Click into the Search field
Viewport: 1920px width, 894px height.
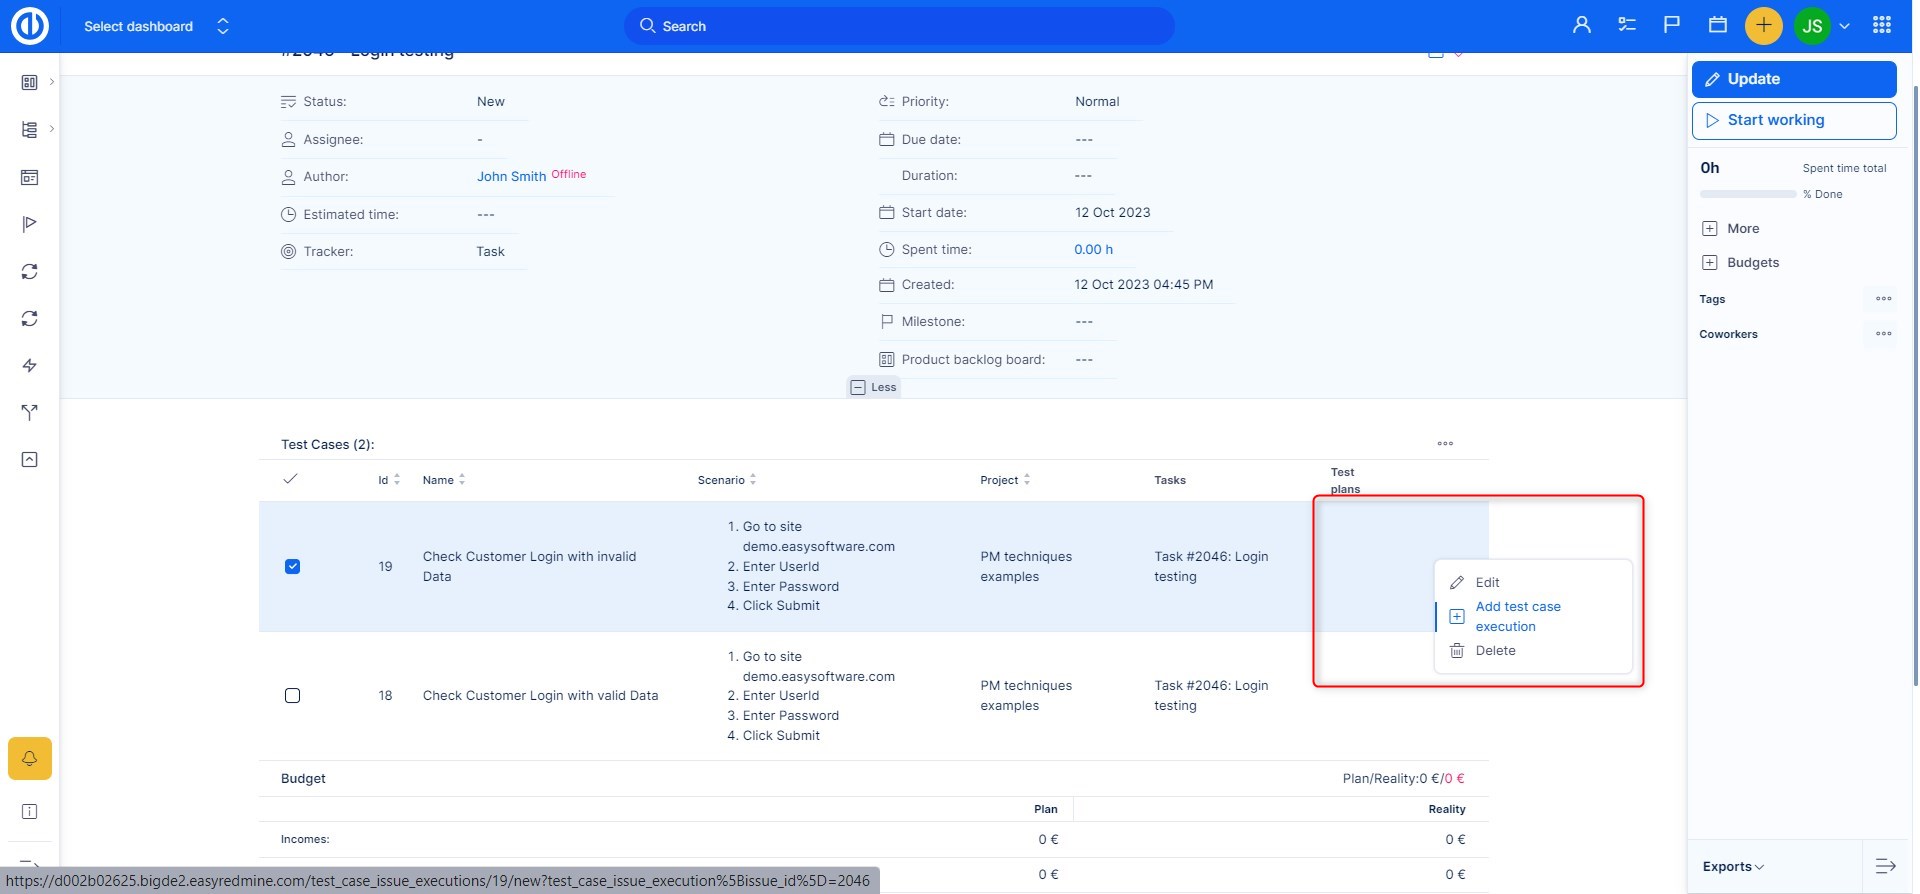click(900, 26)
